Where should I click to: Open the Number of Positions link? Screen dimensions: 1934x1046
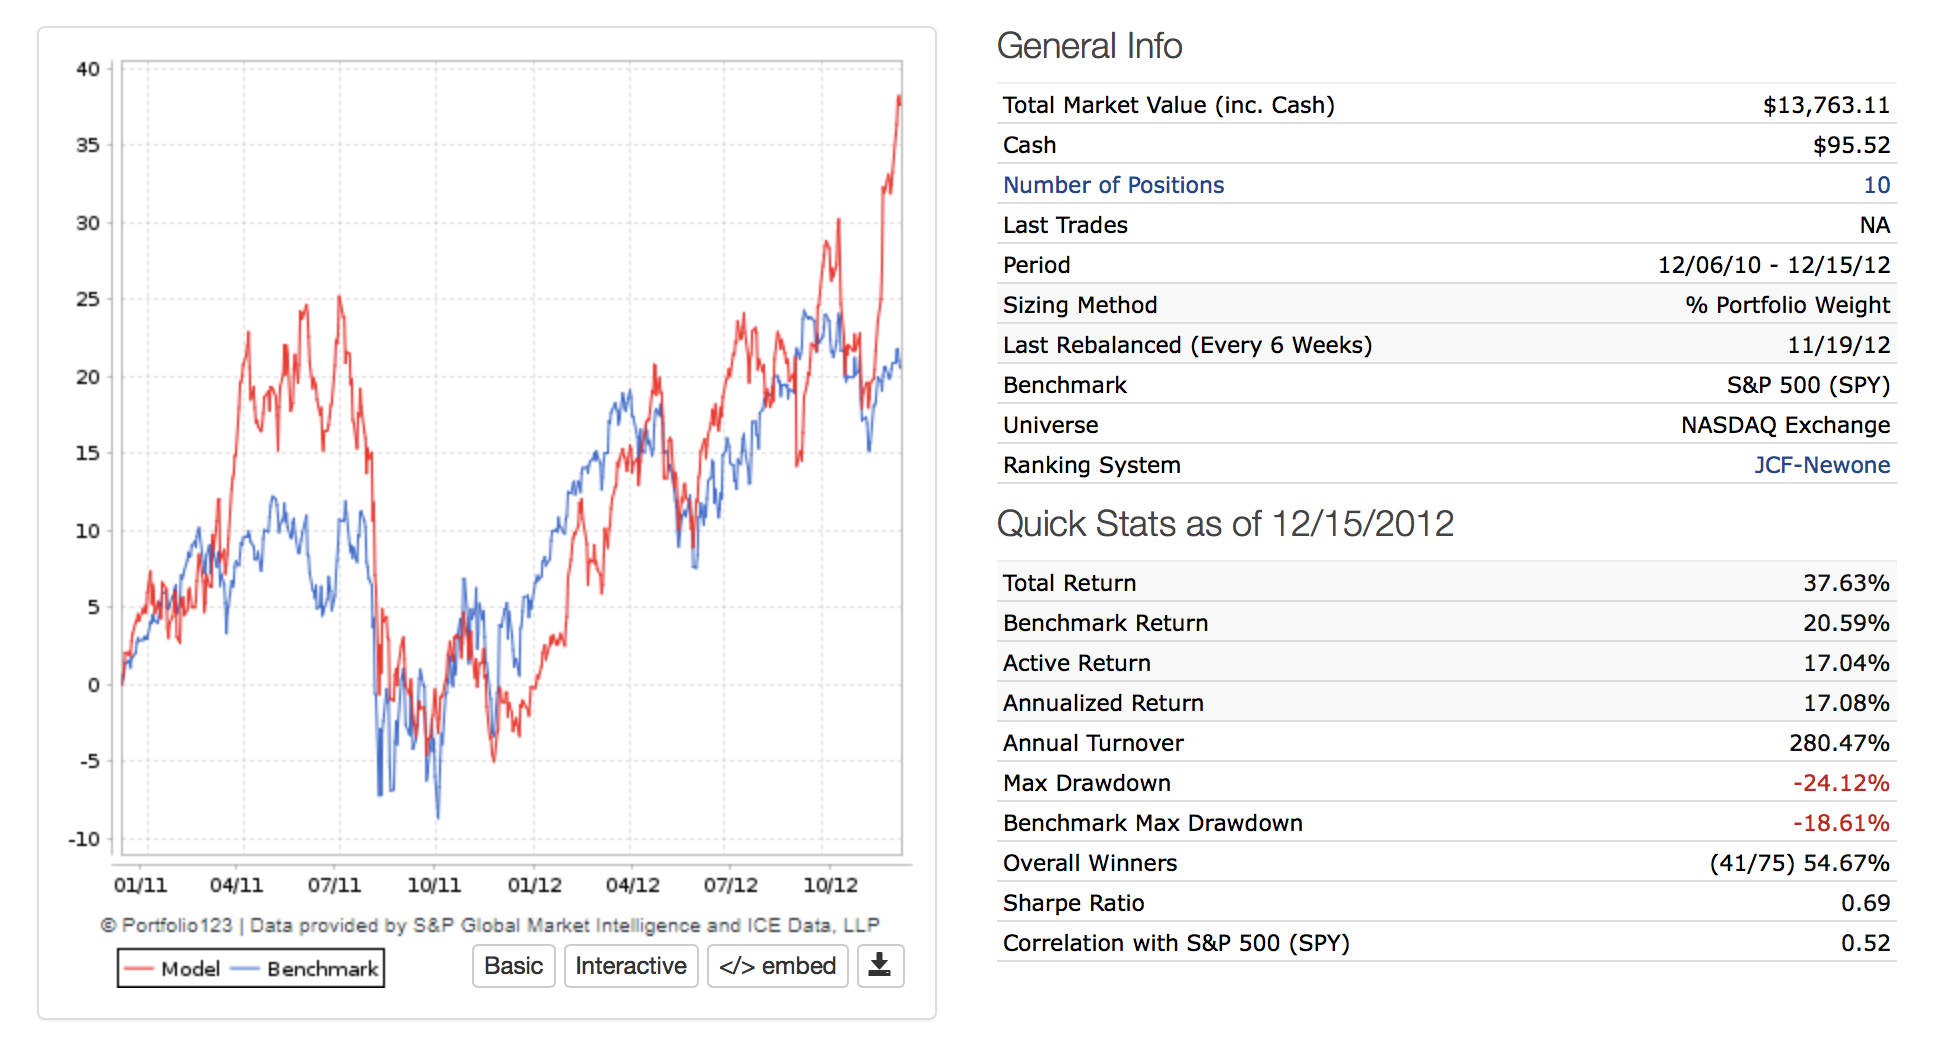pyautogui.click(x=1113, y=185)
